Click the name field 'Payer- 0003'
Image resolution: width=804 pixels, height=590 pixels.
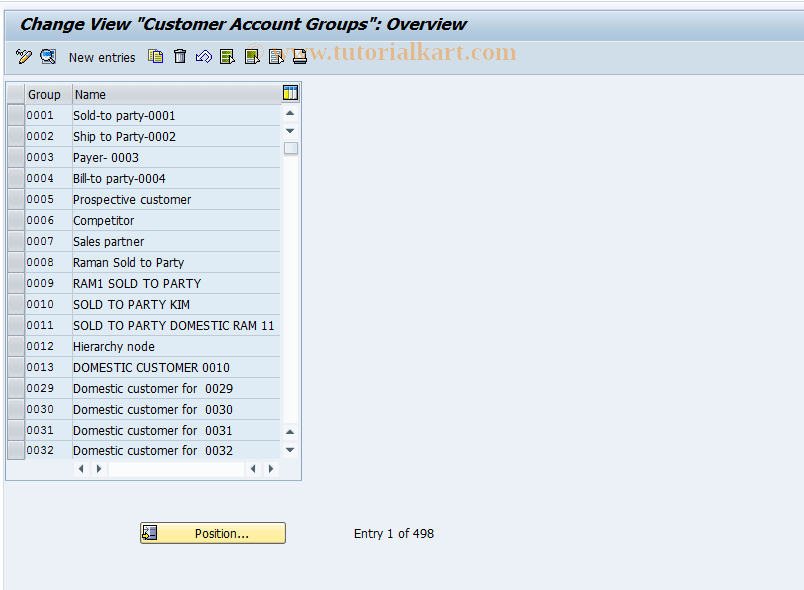[x=176, y=157]
